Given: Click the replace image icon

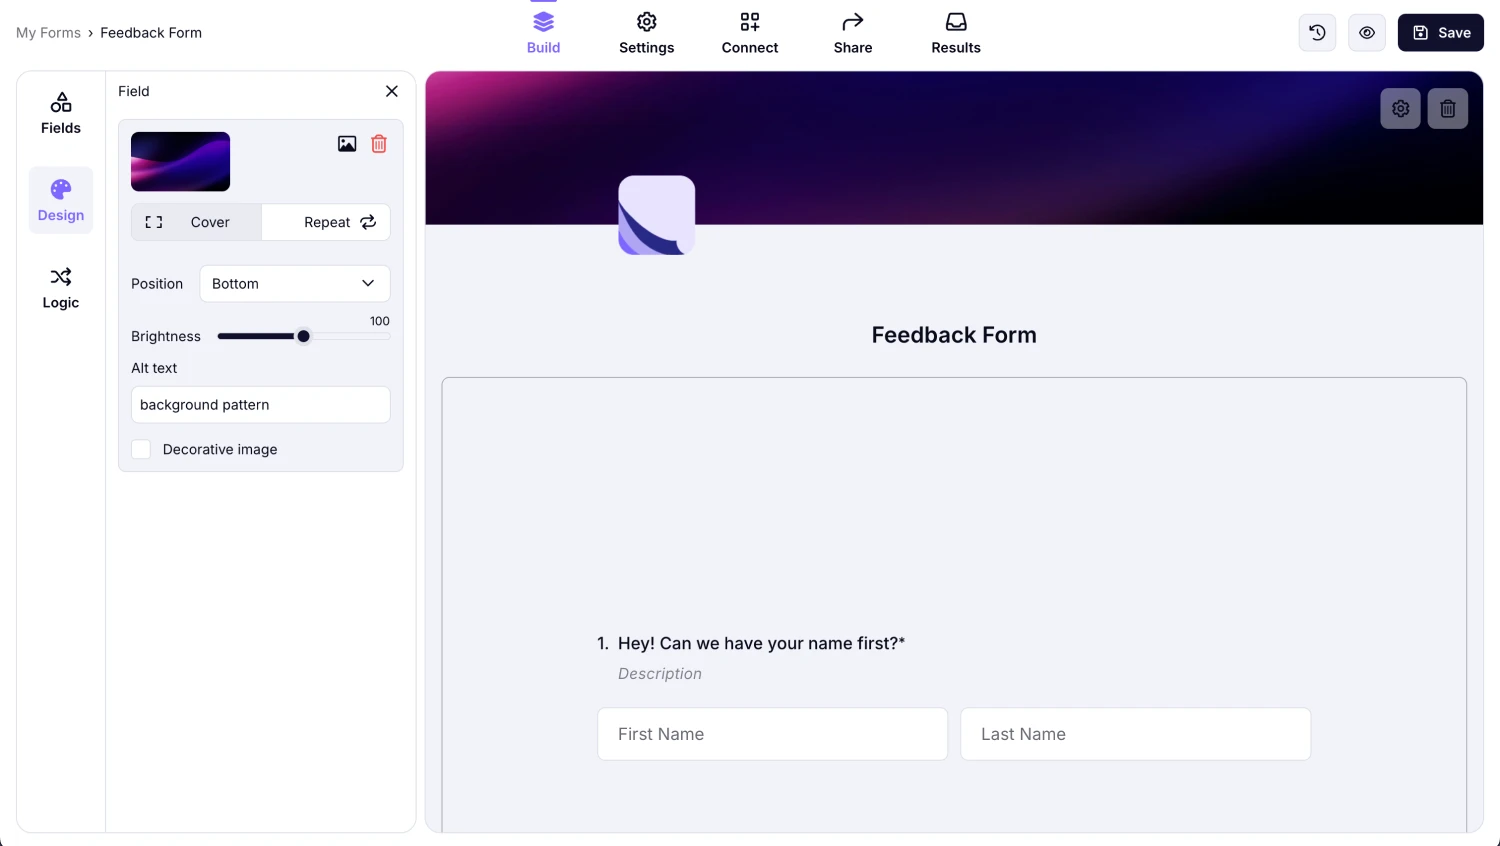Looking at the screenshot, I should (347, 144).
